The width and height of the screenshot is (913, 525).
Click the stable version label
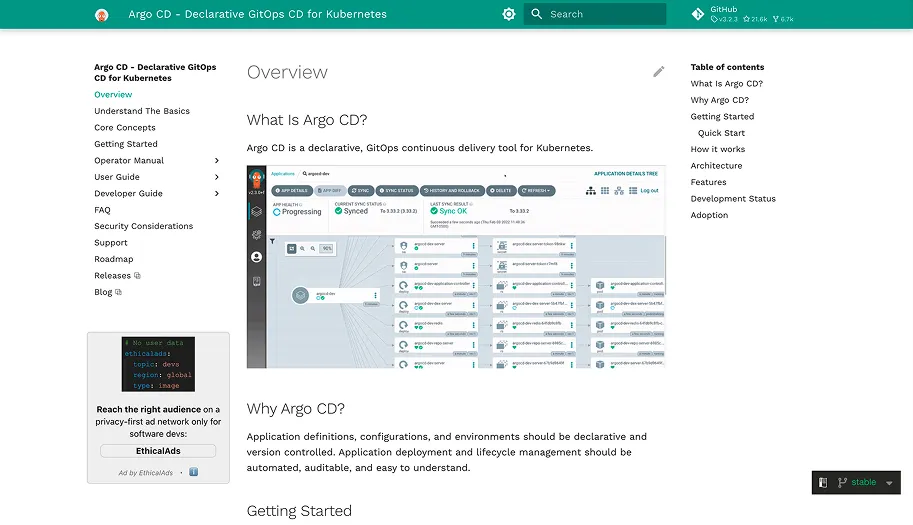pyautogui.click(x=864, y=482)
